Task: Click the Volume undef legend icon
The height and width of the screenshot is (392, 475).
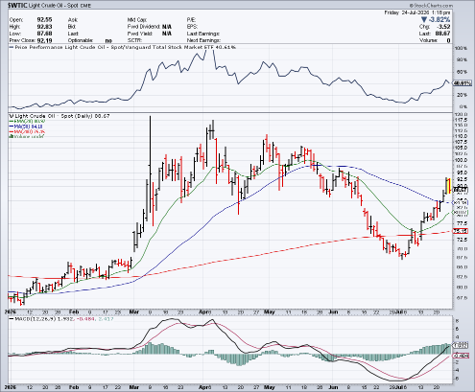Action: (11, 136)
